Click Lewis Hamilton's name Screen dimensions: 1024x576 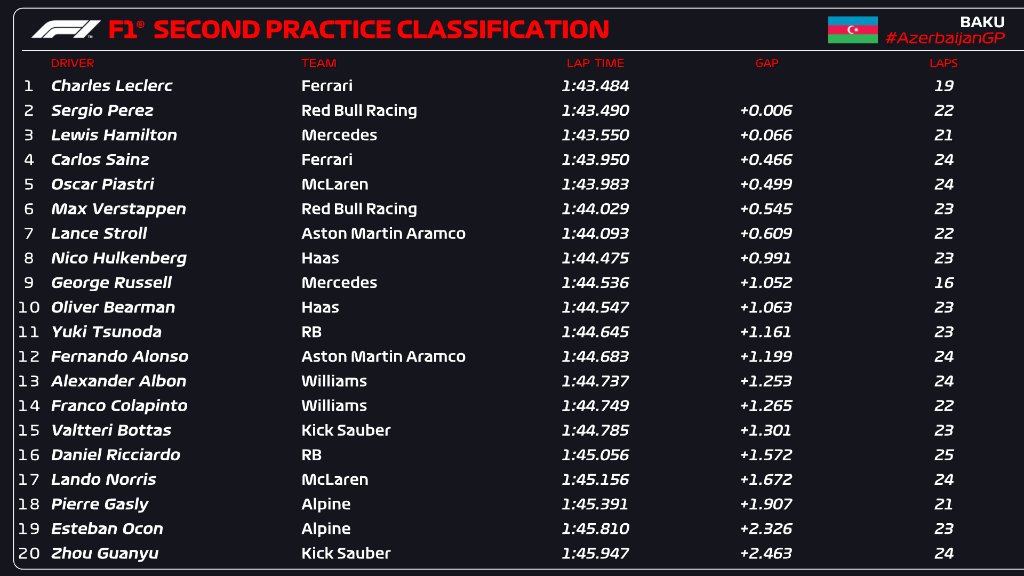click(x=114, y=135)
